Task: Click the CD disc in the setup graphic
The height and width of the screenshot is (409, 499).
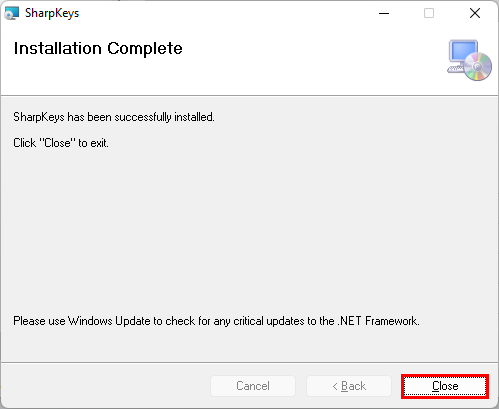Action: (477, 66)
